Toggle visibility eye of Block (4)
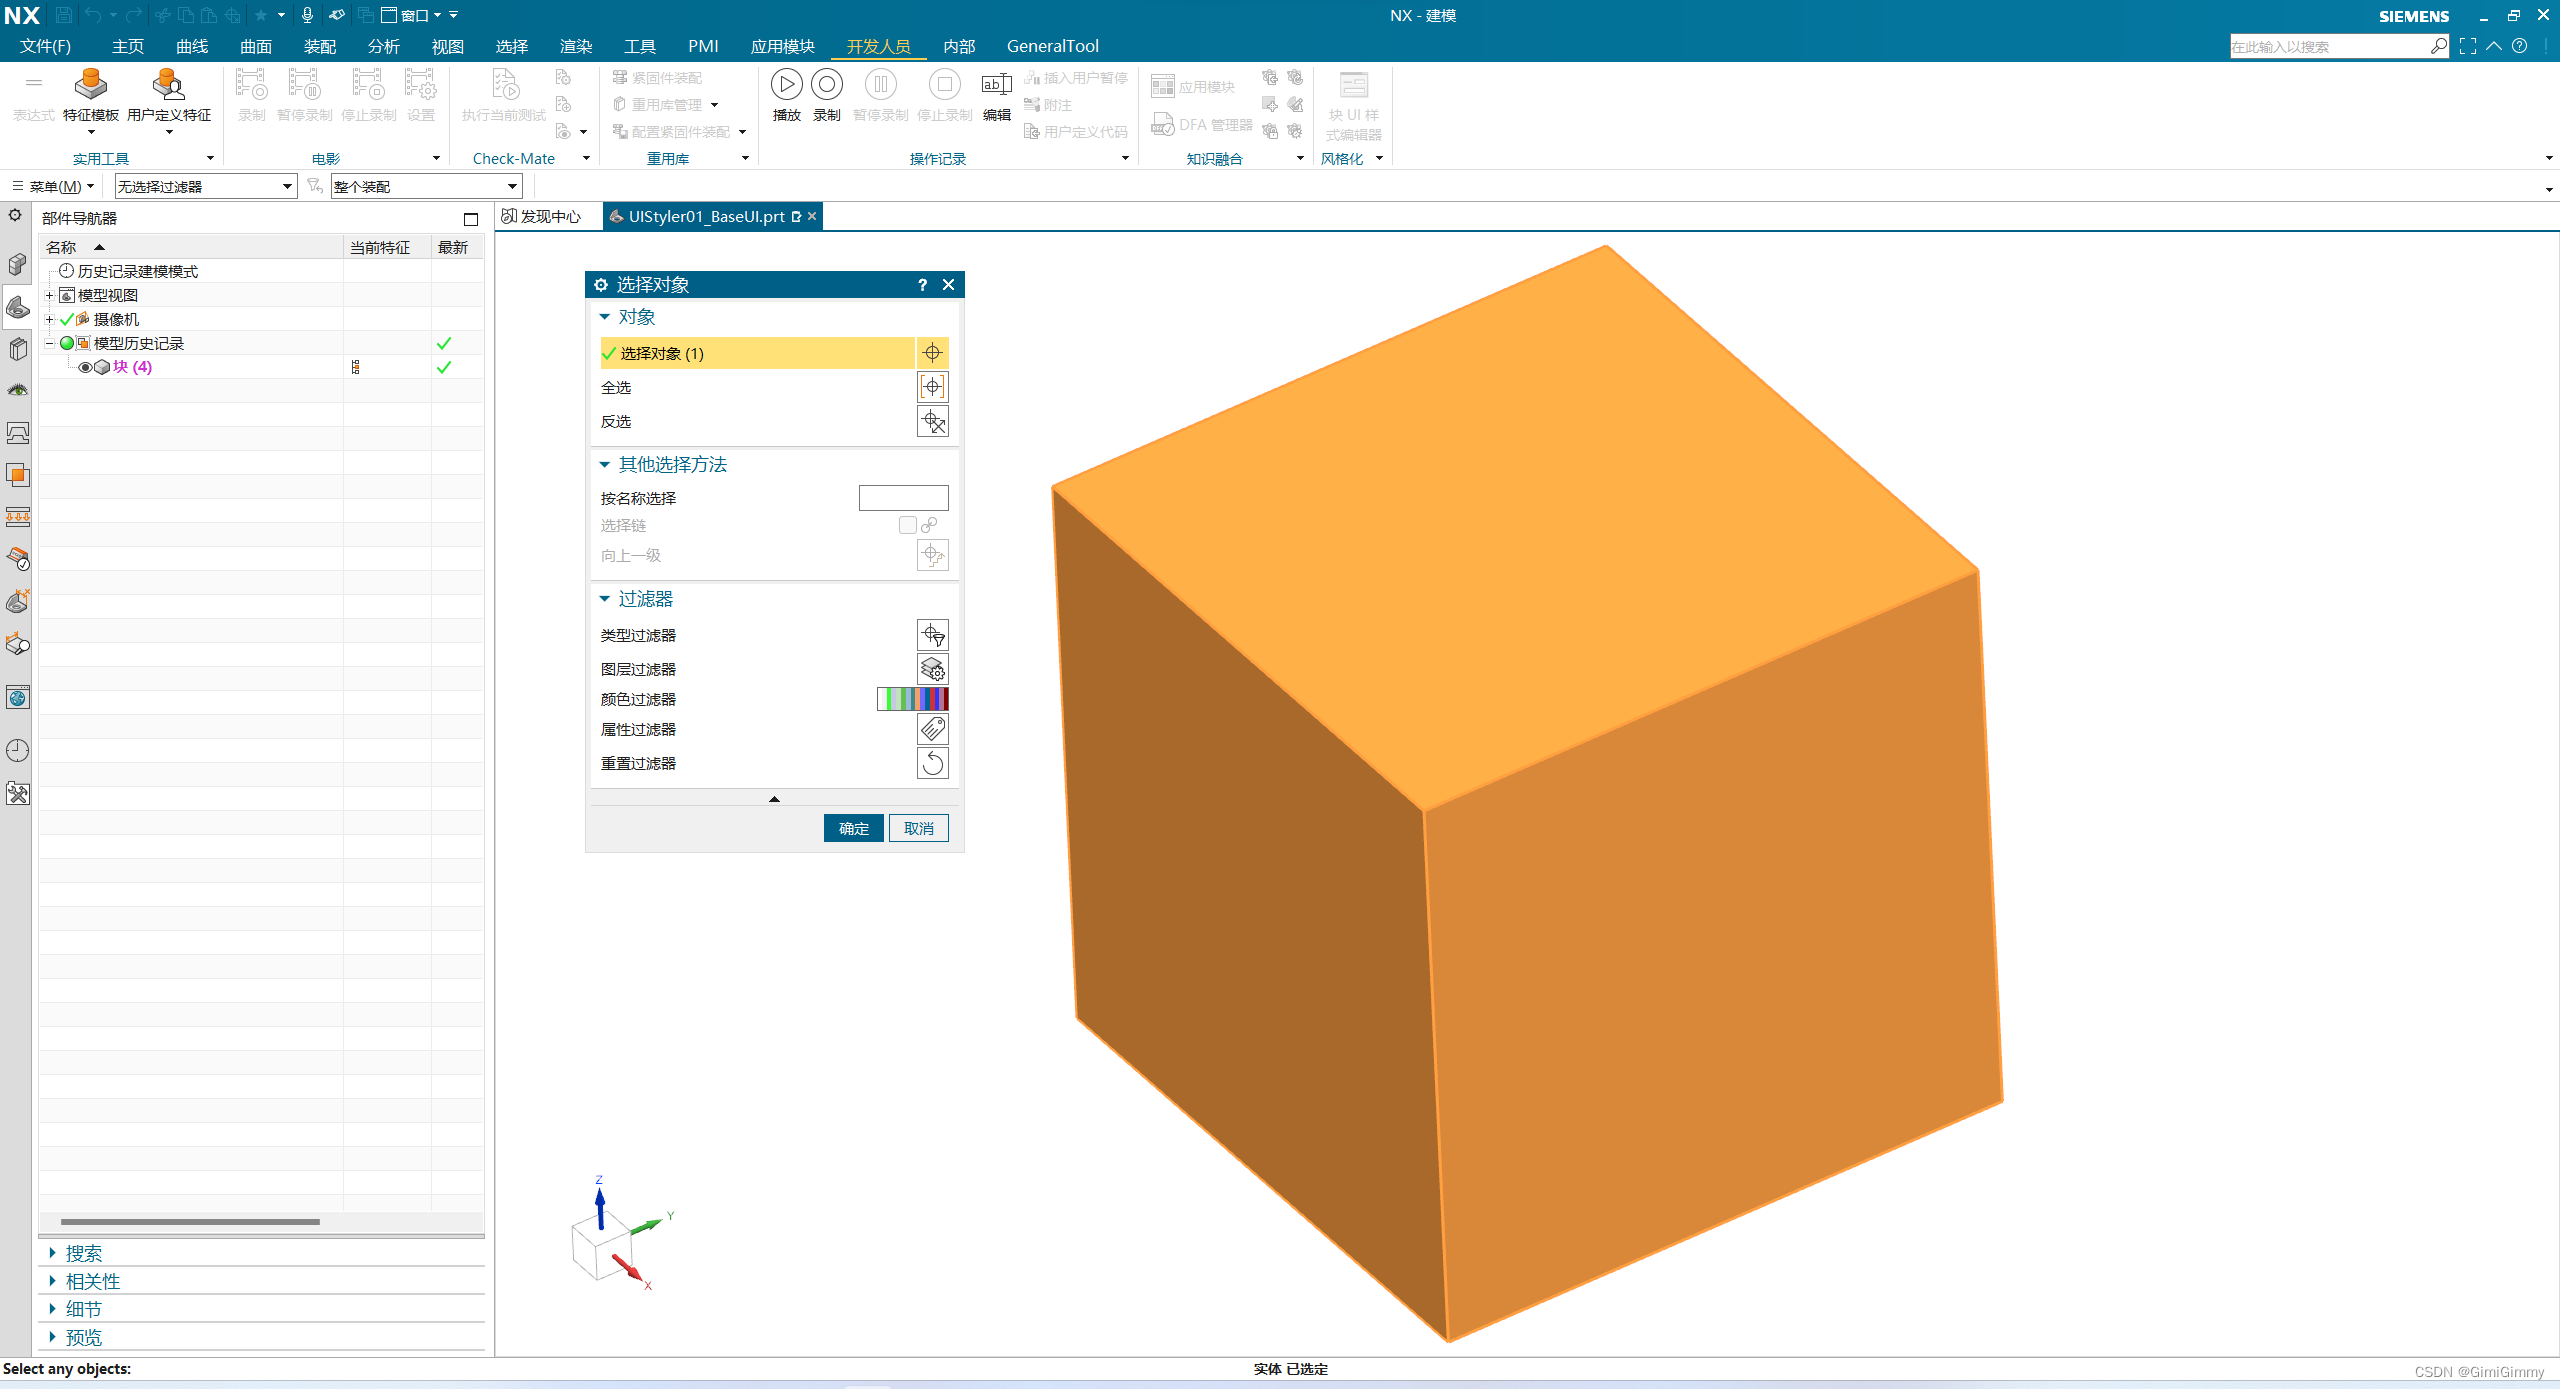Screen dimensions: 2560x1389 click(x=85, y=367)
